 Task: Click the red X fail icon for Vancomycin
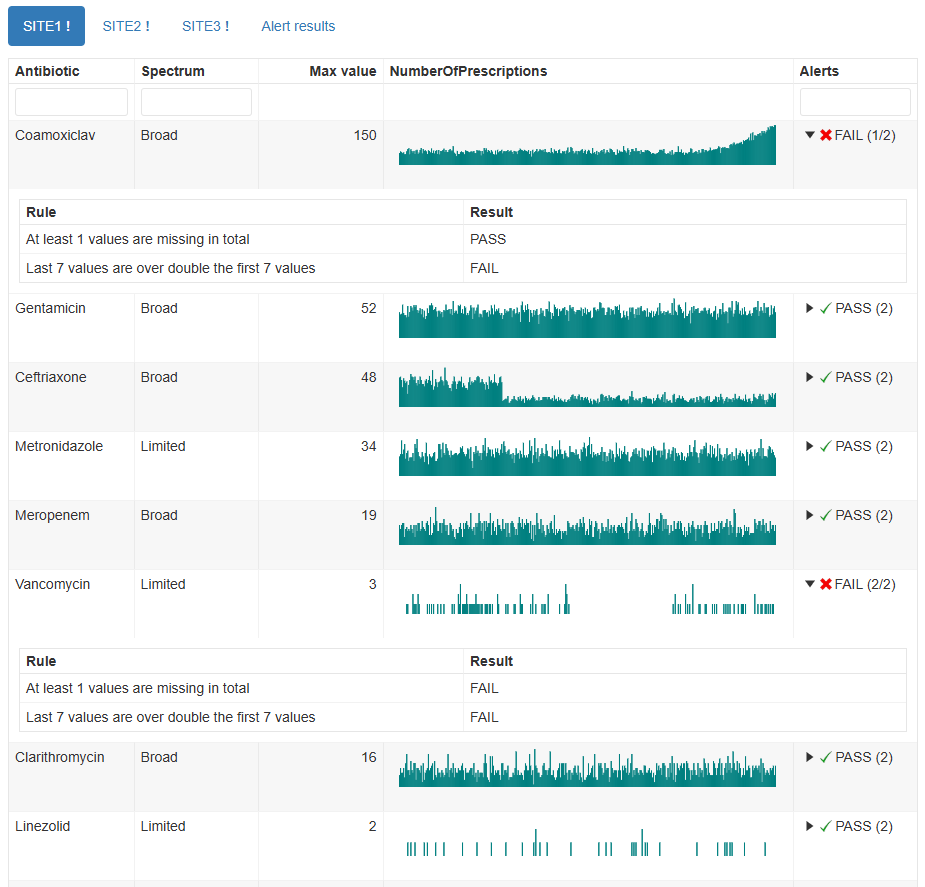click(x=826, y=585)
